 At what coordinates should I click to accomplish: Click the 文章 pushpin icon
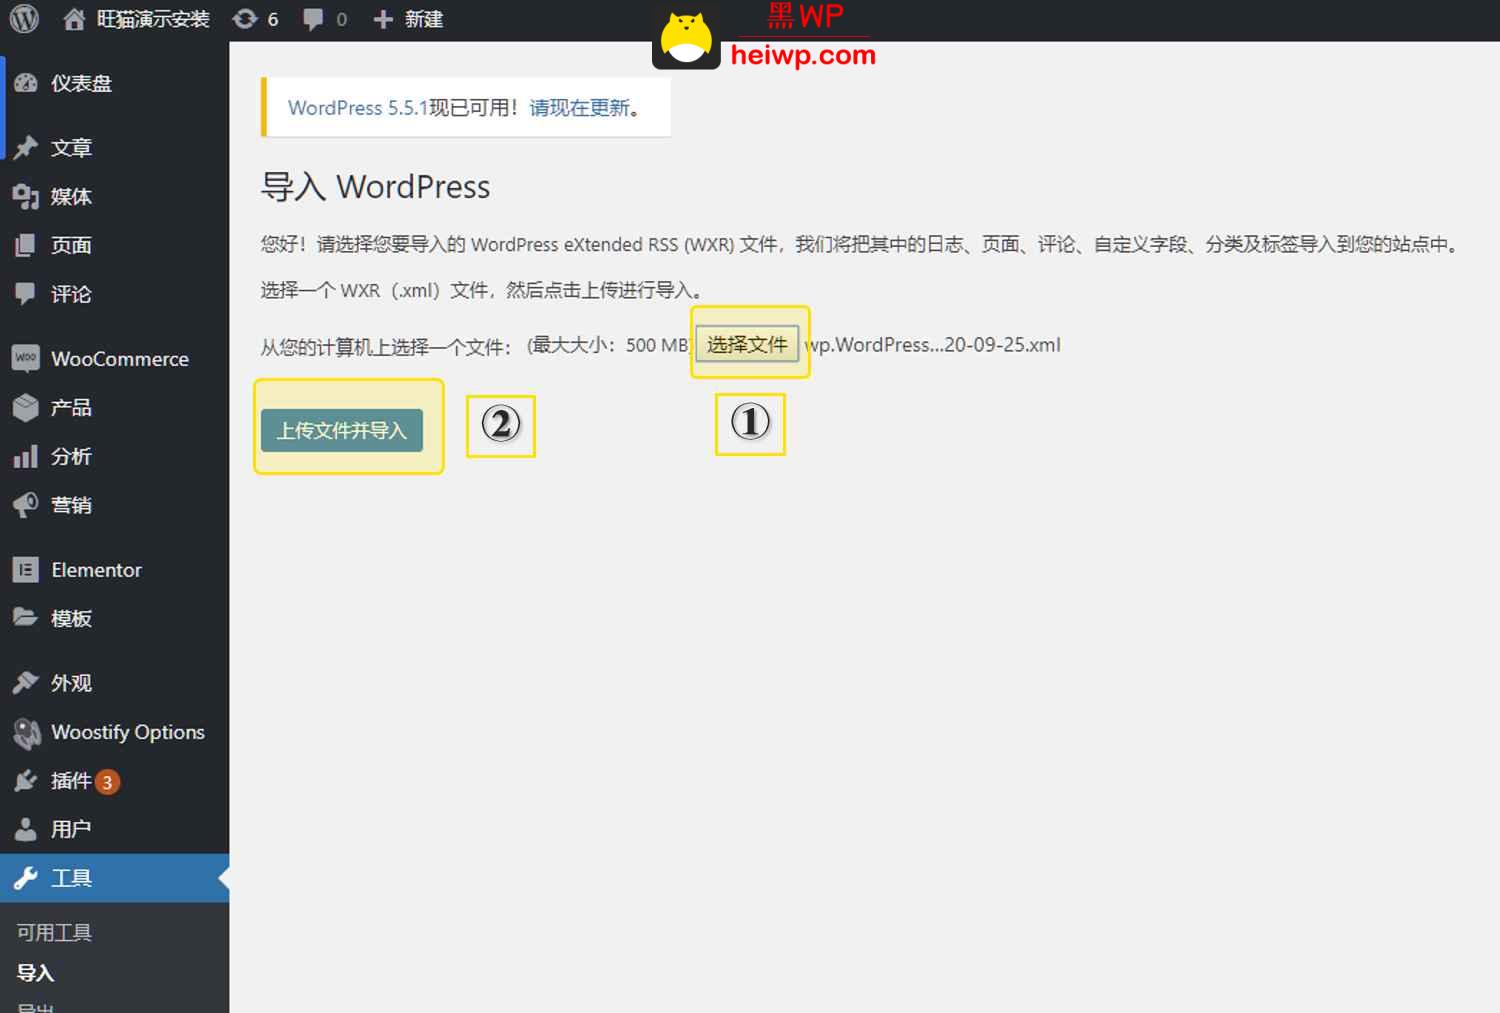26,147
